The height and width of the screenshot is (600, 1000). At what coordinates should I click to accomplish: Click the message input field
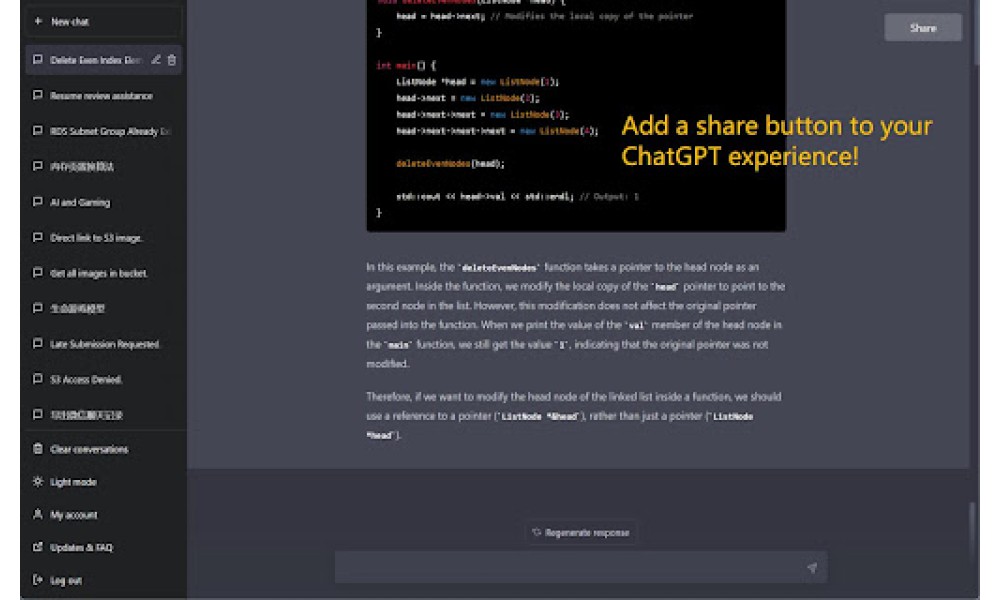click(x=581, y=567)
